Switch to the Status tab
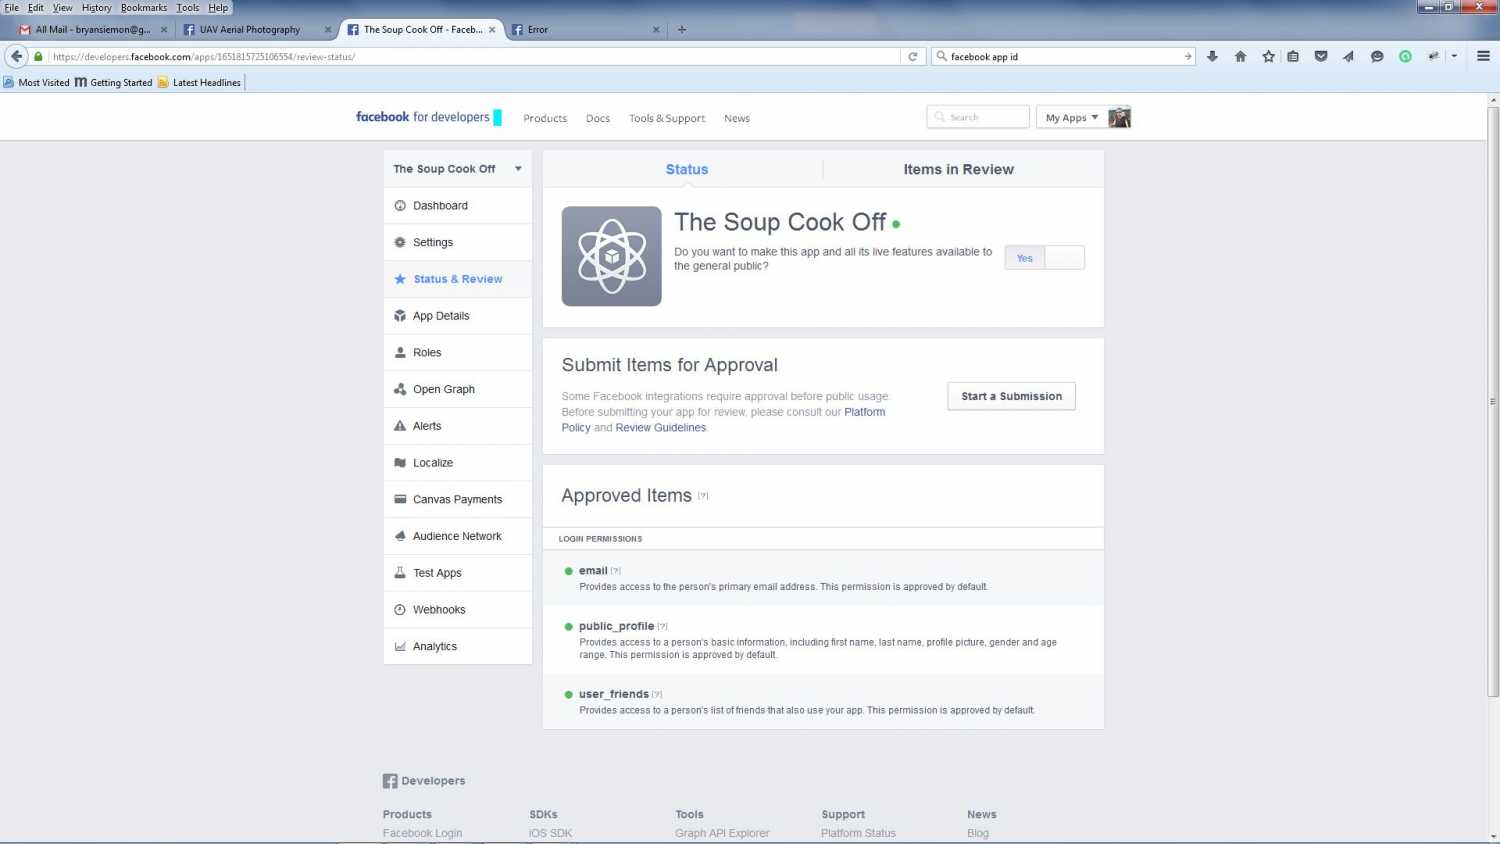This screenshot has height=844, width=1500. pyautogui.click(x=686, y=170)
